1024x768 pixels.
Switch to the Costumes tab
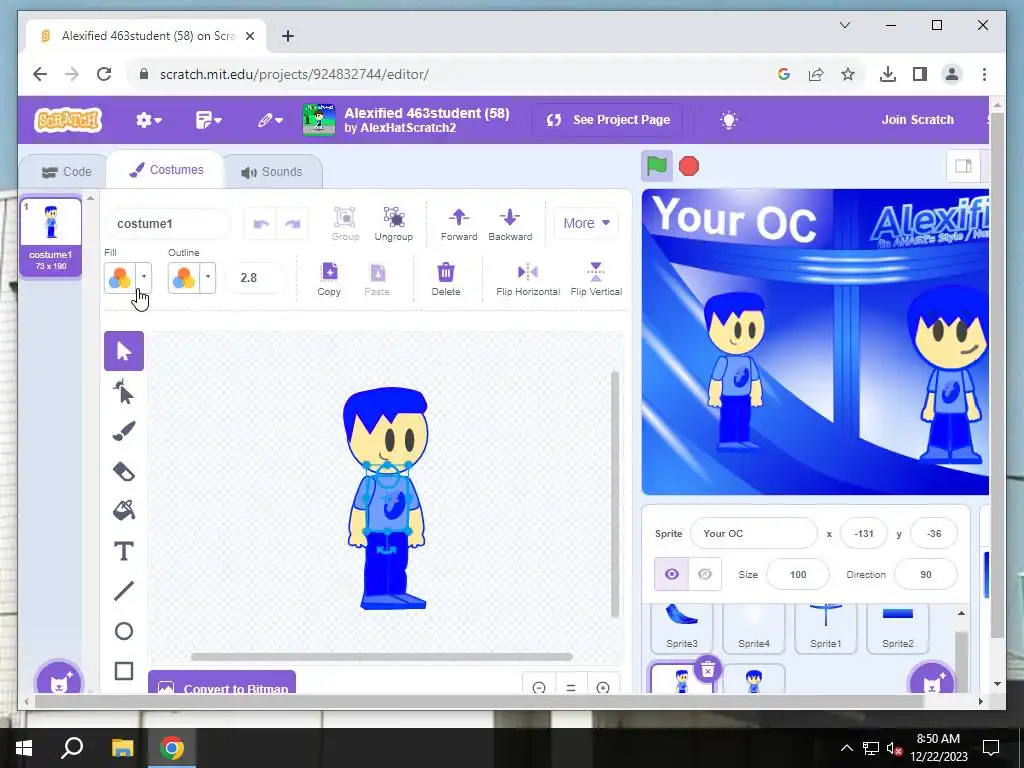point(166,170)
